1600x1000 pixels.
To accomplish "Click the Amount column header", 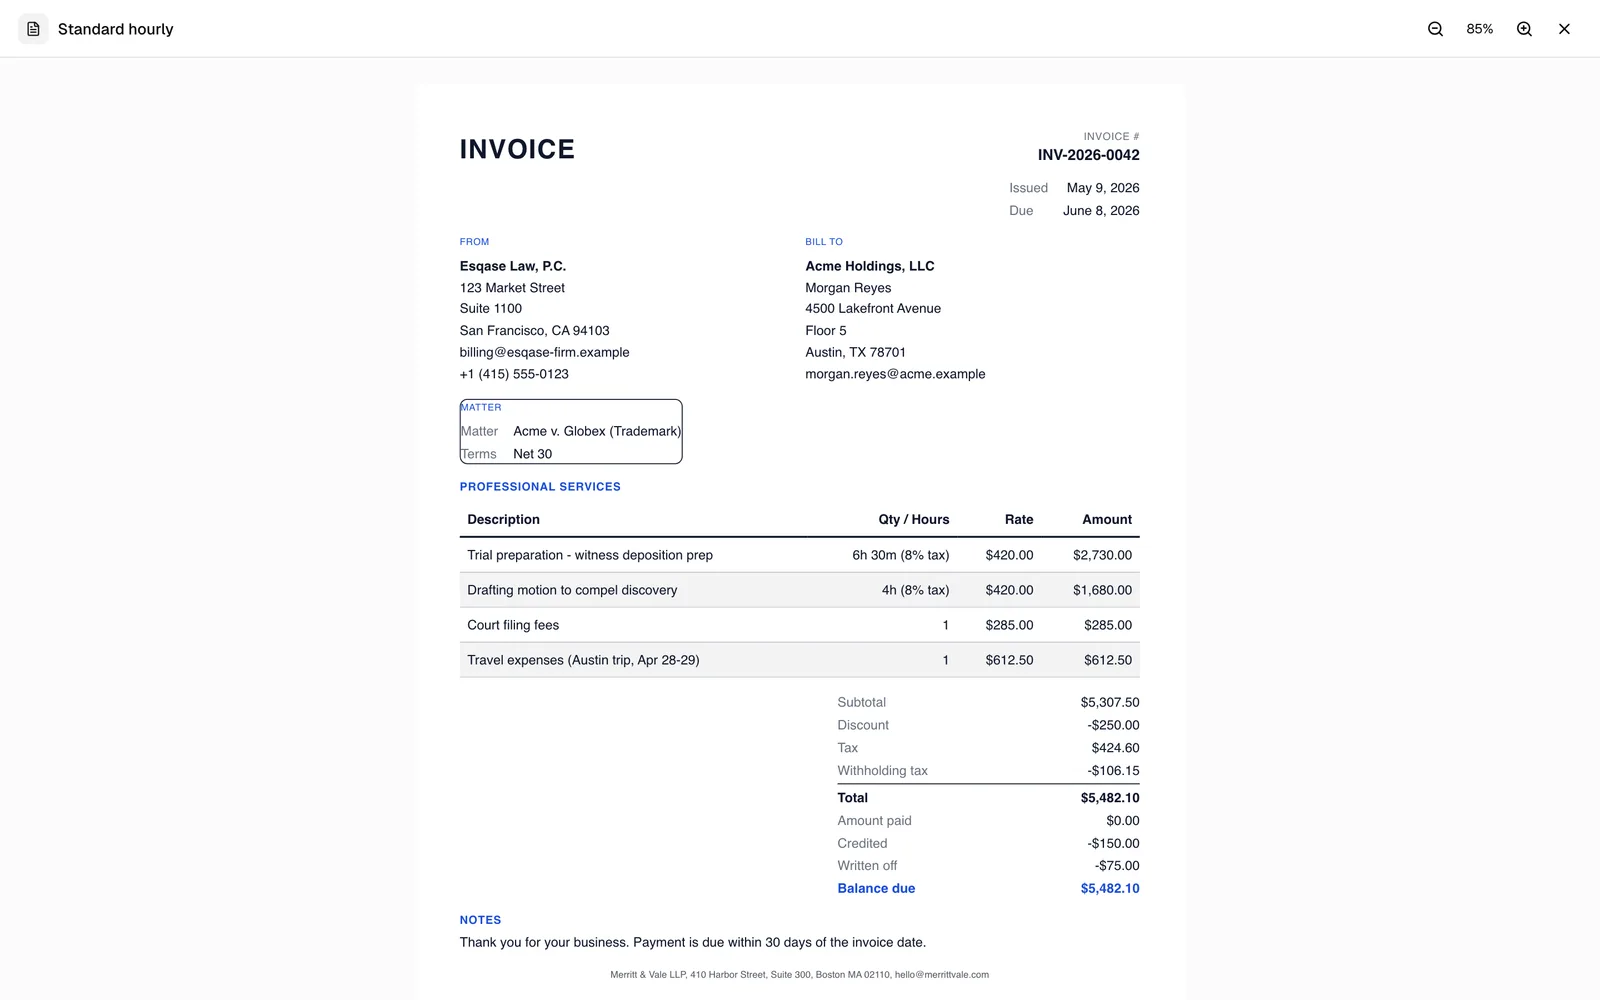I will 1107,520.
